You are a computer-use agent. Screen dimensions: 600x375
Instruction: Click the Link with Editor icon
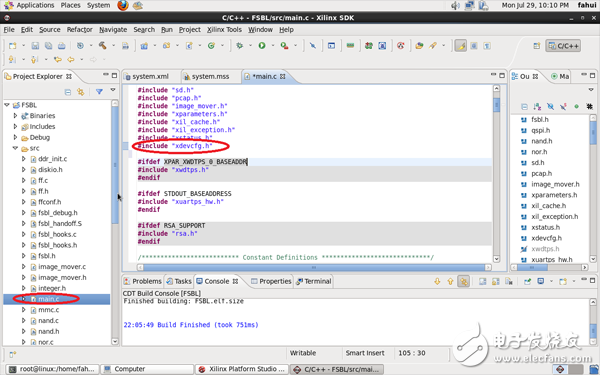pyautogui.click(x=80, y=92)
